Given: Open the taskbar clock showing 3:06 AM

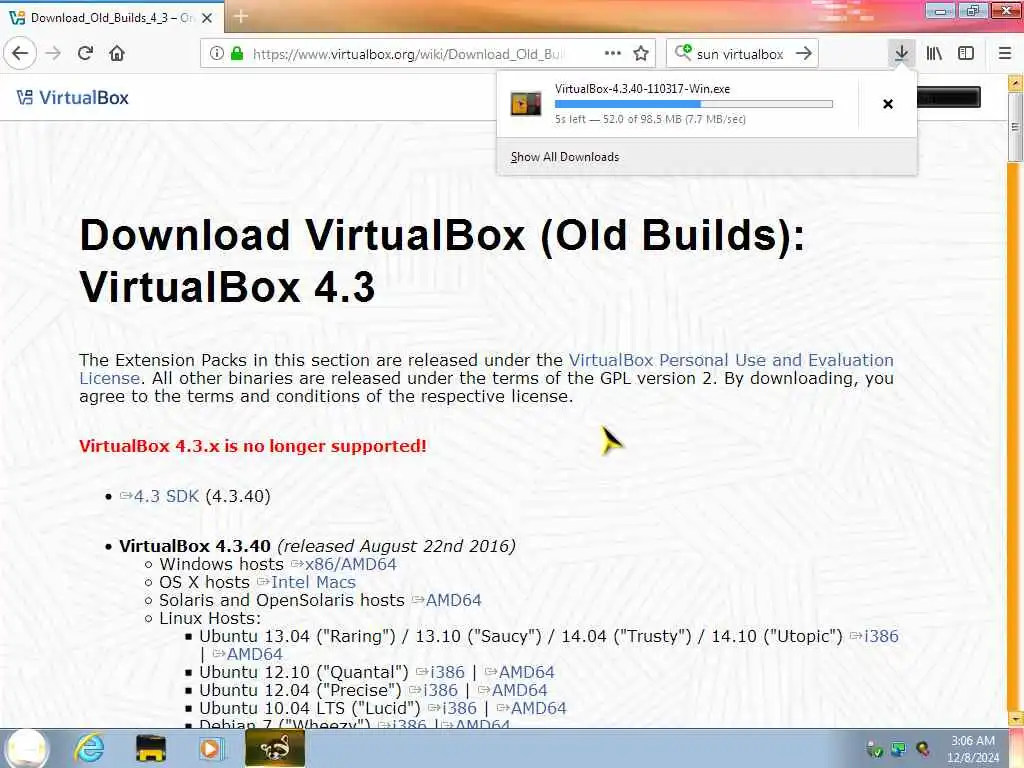Looking at the screenshot, I should 973,749.
